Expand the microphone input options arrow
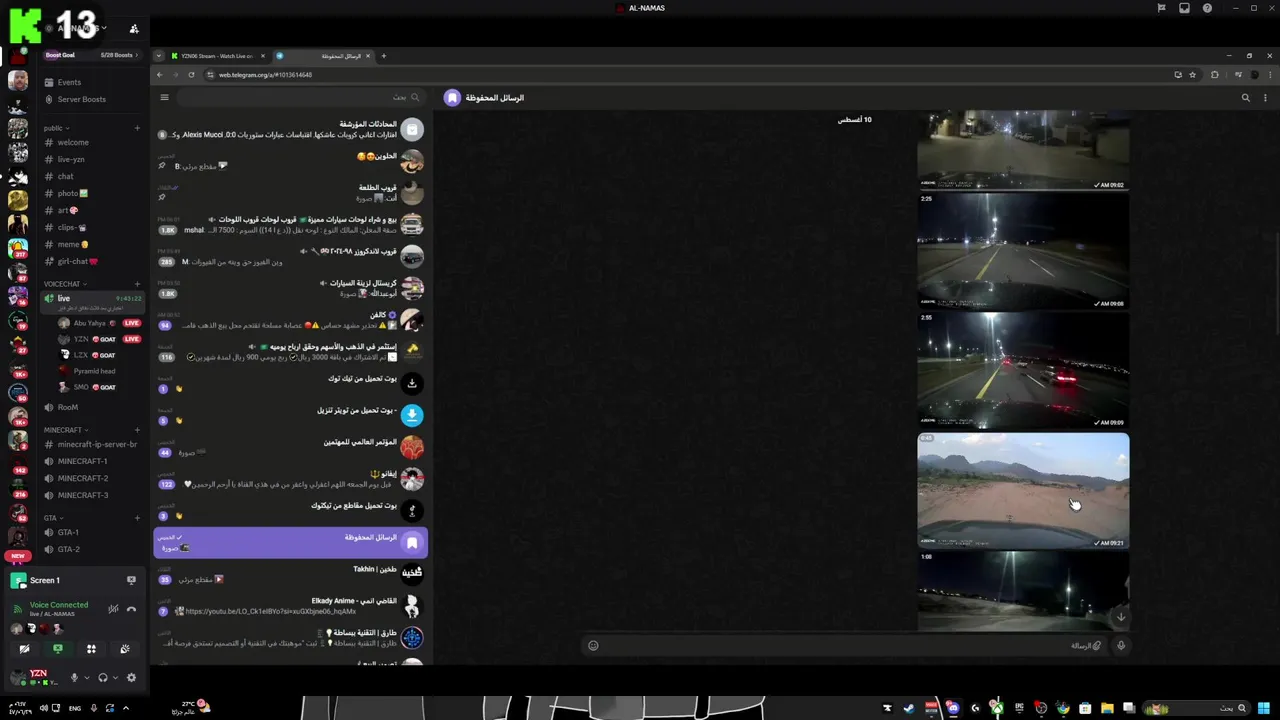This screenshot has width=1280, height=720. pyautogui.click(x=86, y=677)
